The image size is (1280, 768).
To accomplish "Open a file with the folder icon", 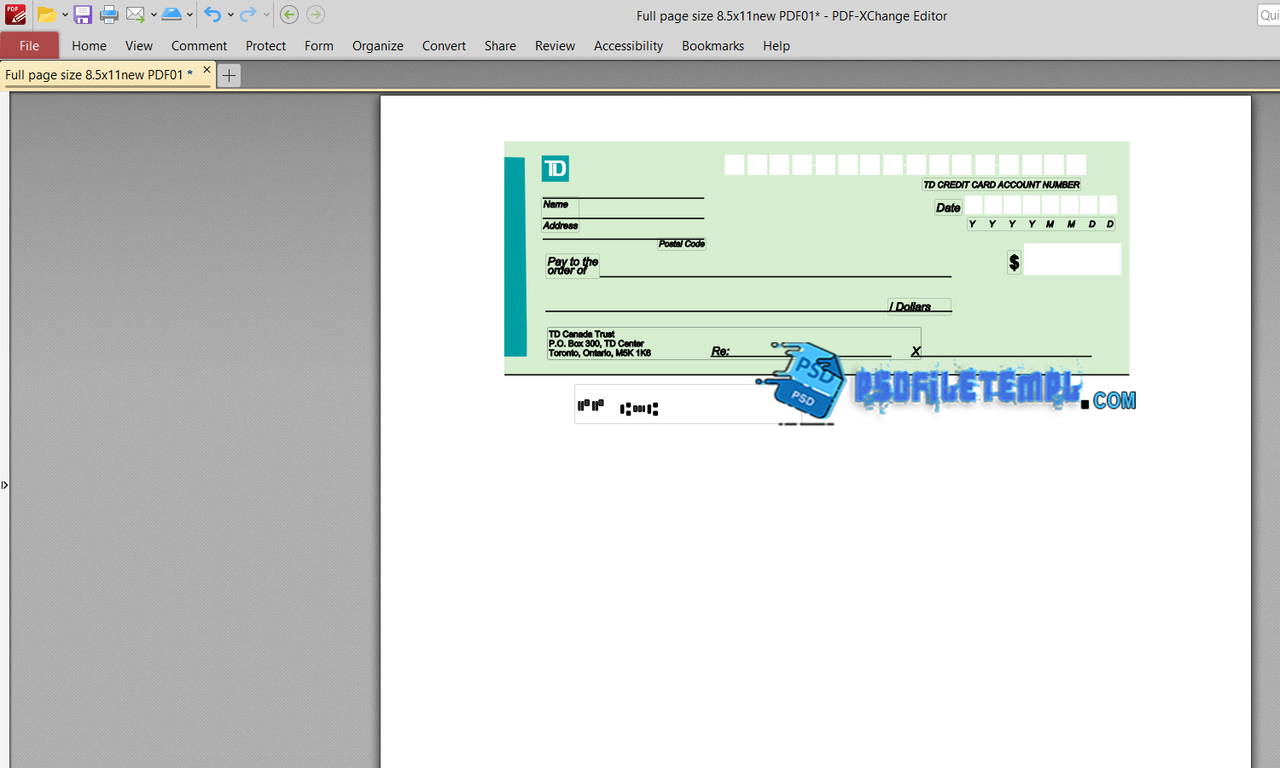I will 46,15.
